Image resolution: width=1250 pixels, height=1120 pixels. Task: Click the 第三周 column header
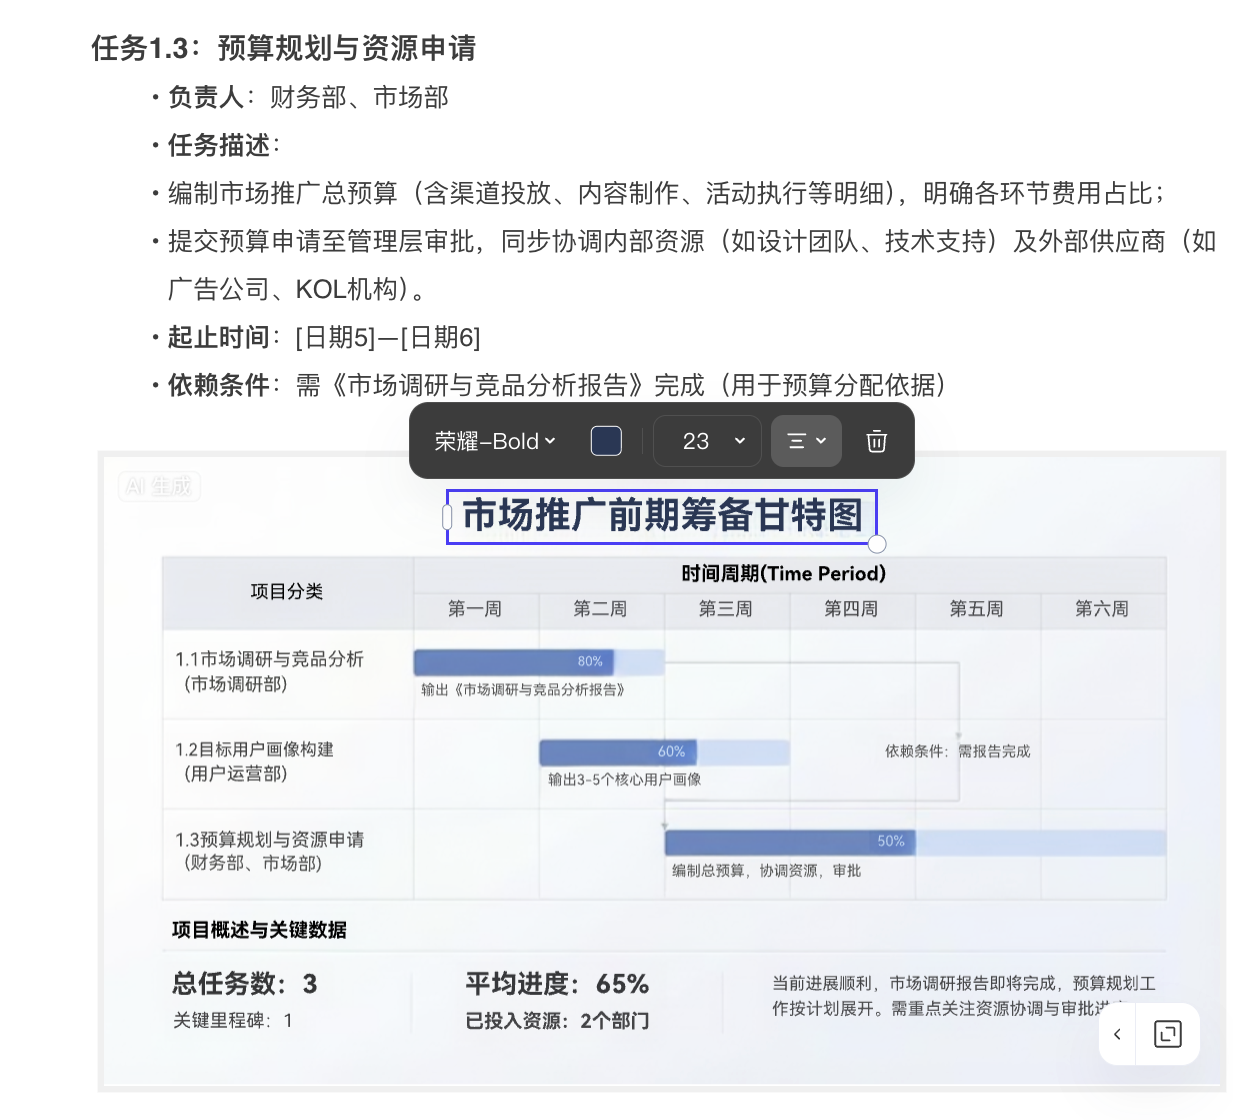click(726, 609)
